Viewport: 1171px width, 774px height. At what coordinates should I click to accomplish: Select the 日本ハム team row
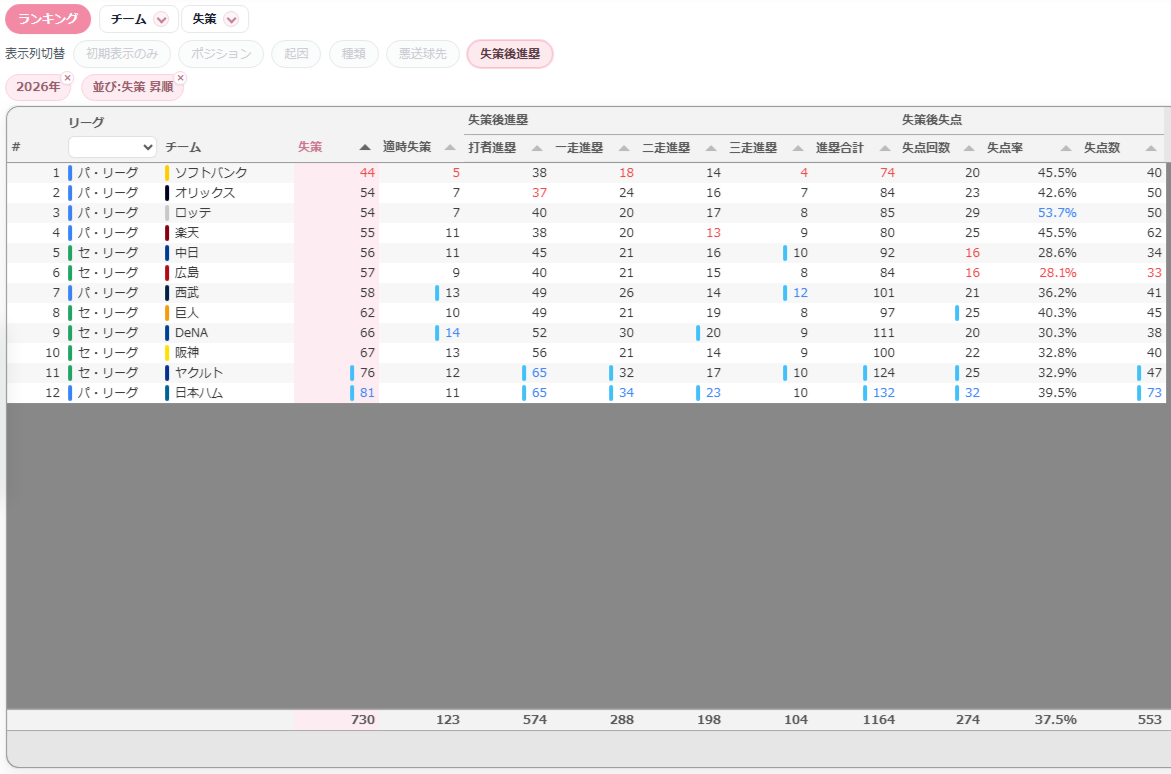coord(585,392)
